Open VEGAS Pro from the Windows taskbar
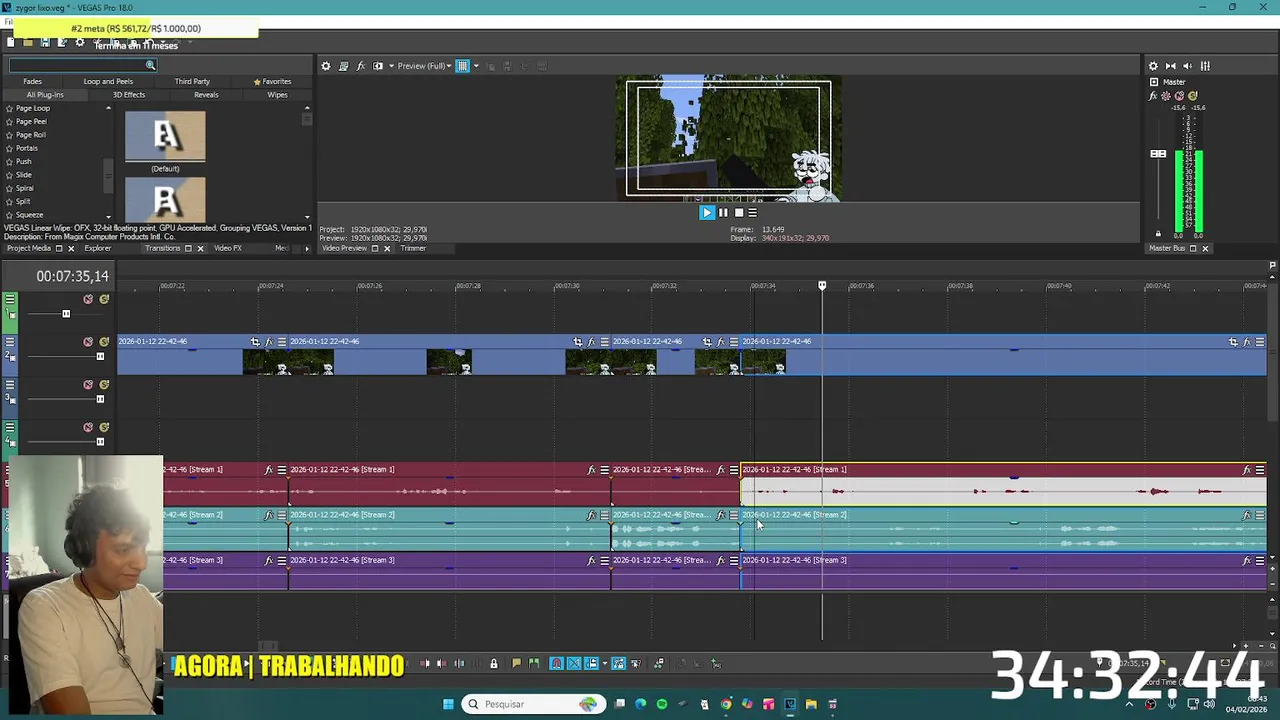This screenshot has height=720, width=1280. [x=790, y=704]
